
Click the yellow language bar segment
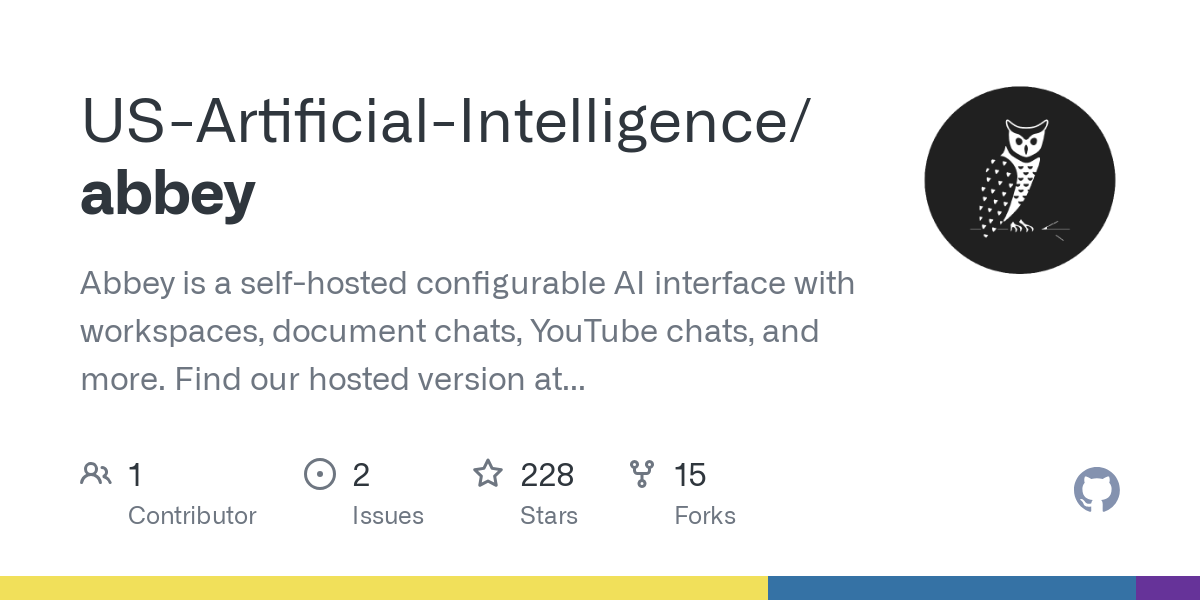[x=384, y=588]
